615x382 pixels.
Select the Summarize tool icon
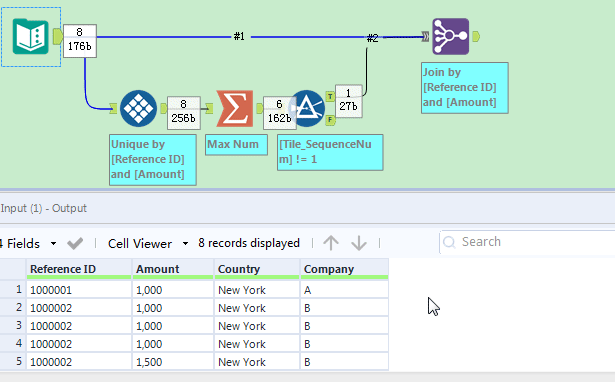coord(235,108)
